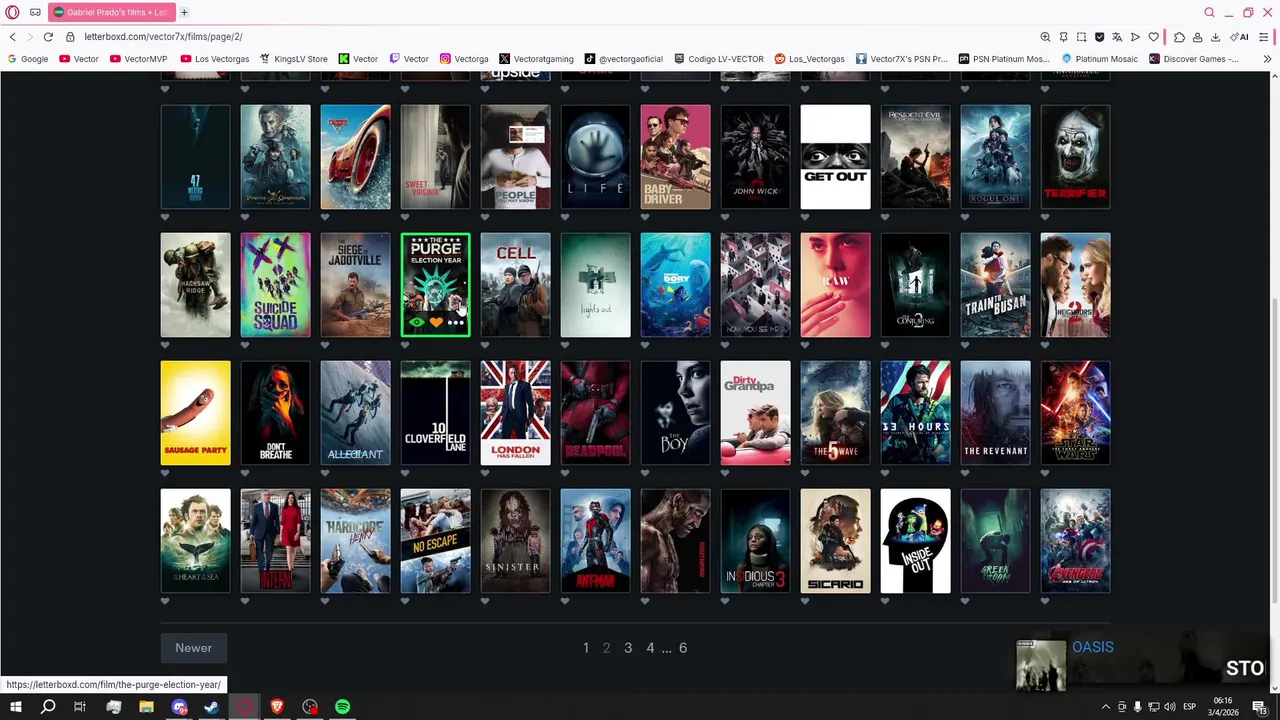Open the Opera main menu icon
1280x720 pixels.
coord(12,12)
